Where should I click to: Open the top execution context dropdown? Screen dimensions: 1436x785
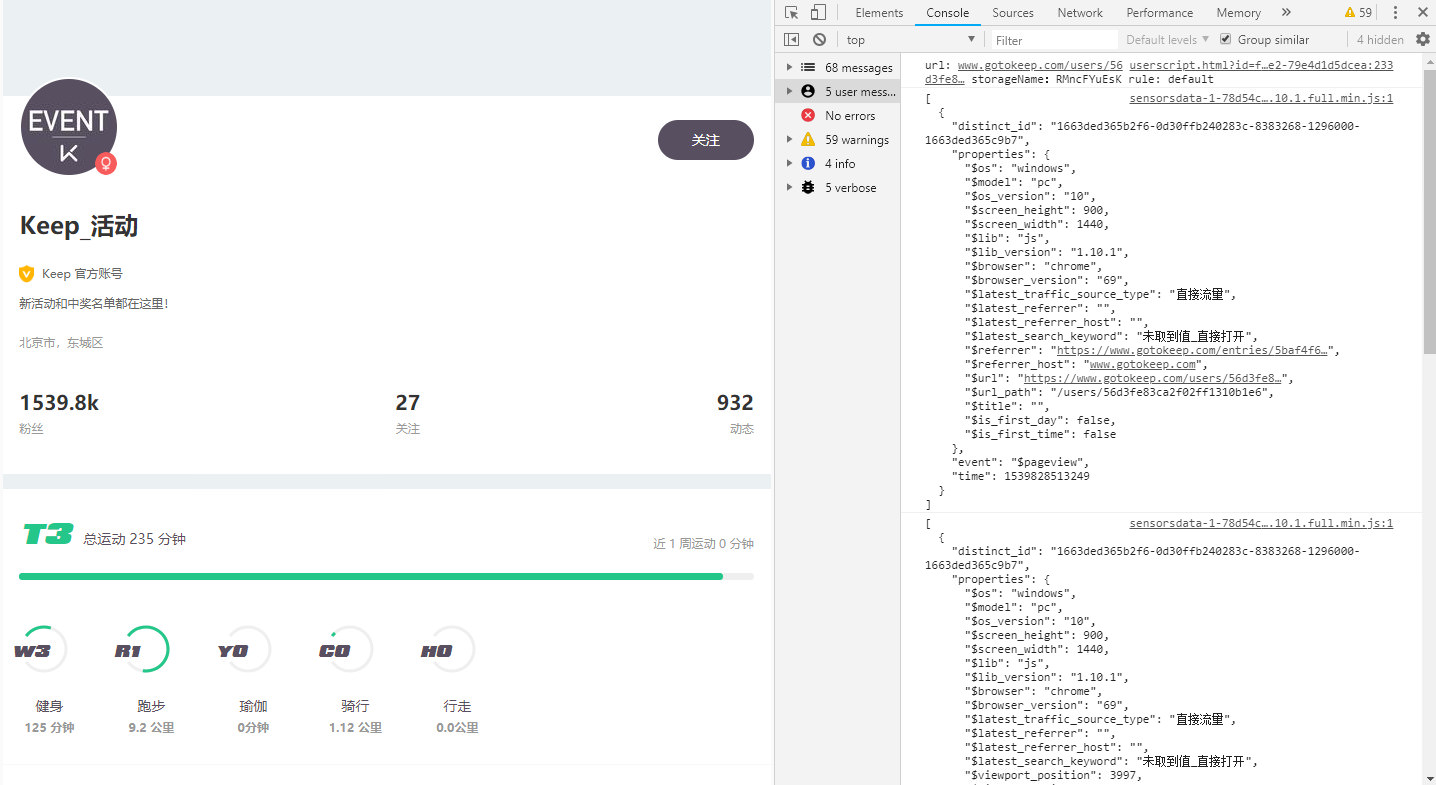pyautogui.click(x=910, y=40)
